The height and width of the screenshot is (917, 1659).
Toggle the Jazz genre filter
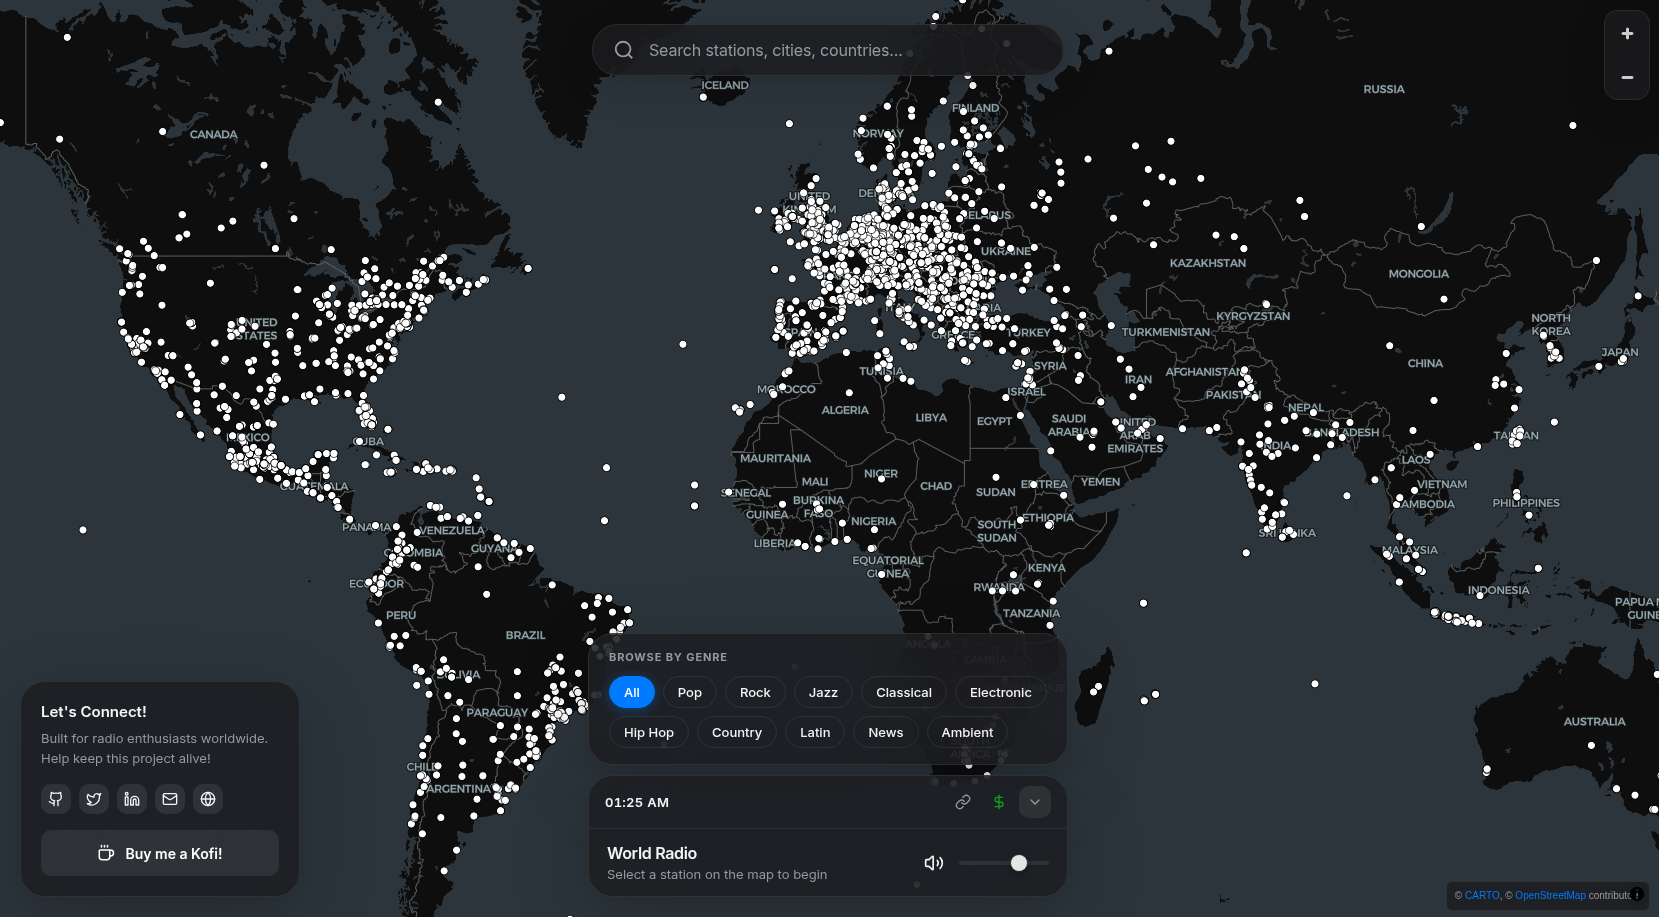click(x=822, y=692)
